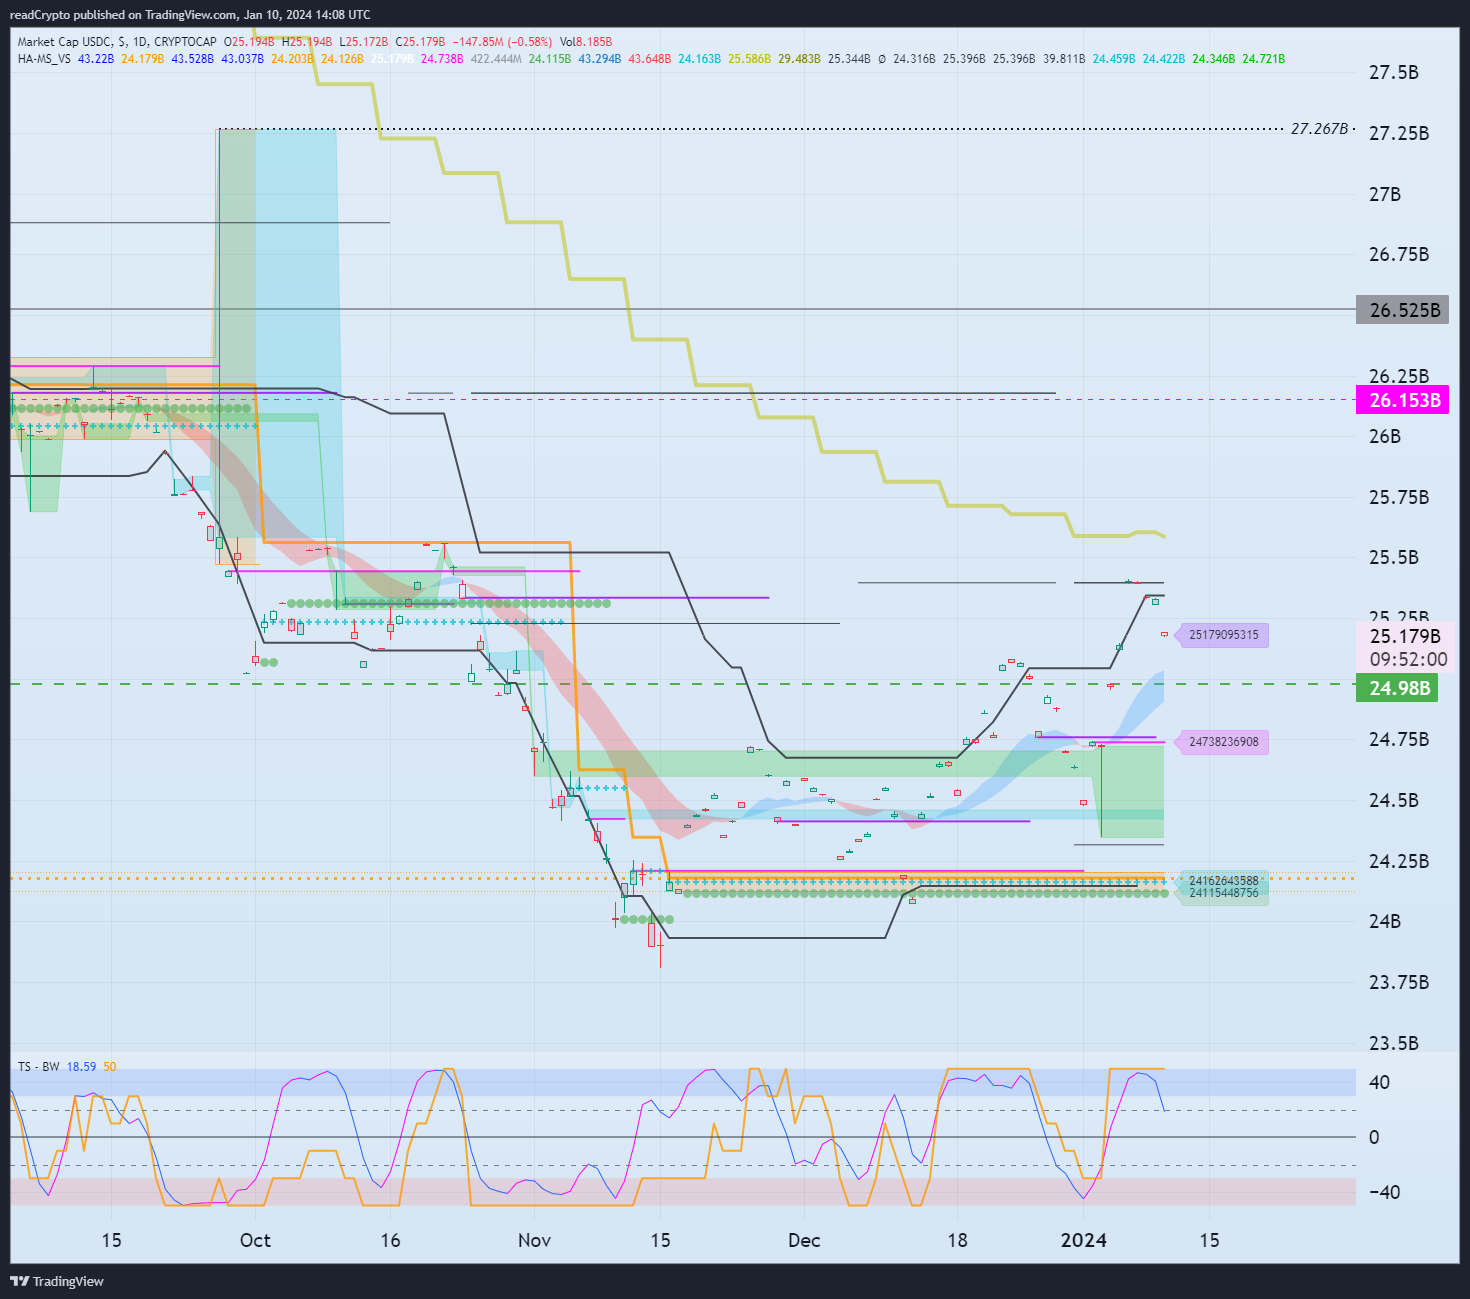The image size is (1470, 1299).
Task: Click the magenta 24.738B indicator value
Action: [x=442, y=59]
